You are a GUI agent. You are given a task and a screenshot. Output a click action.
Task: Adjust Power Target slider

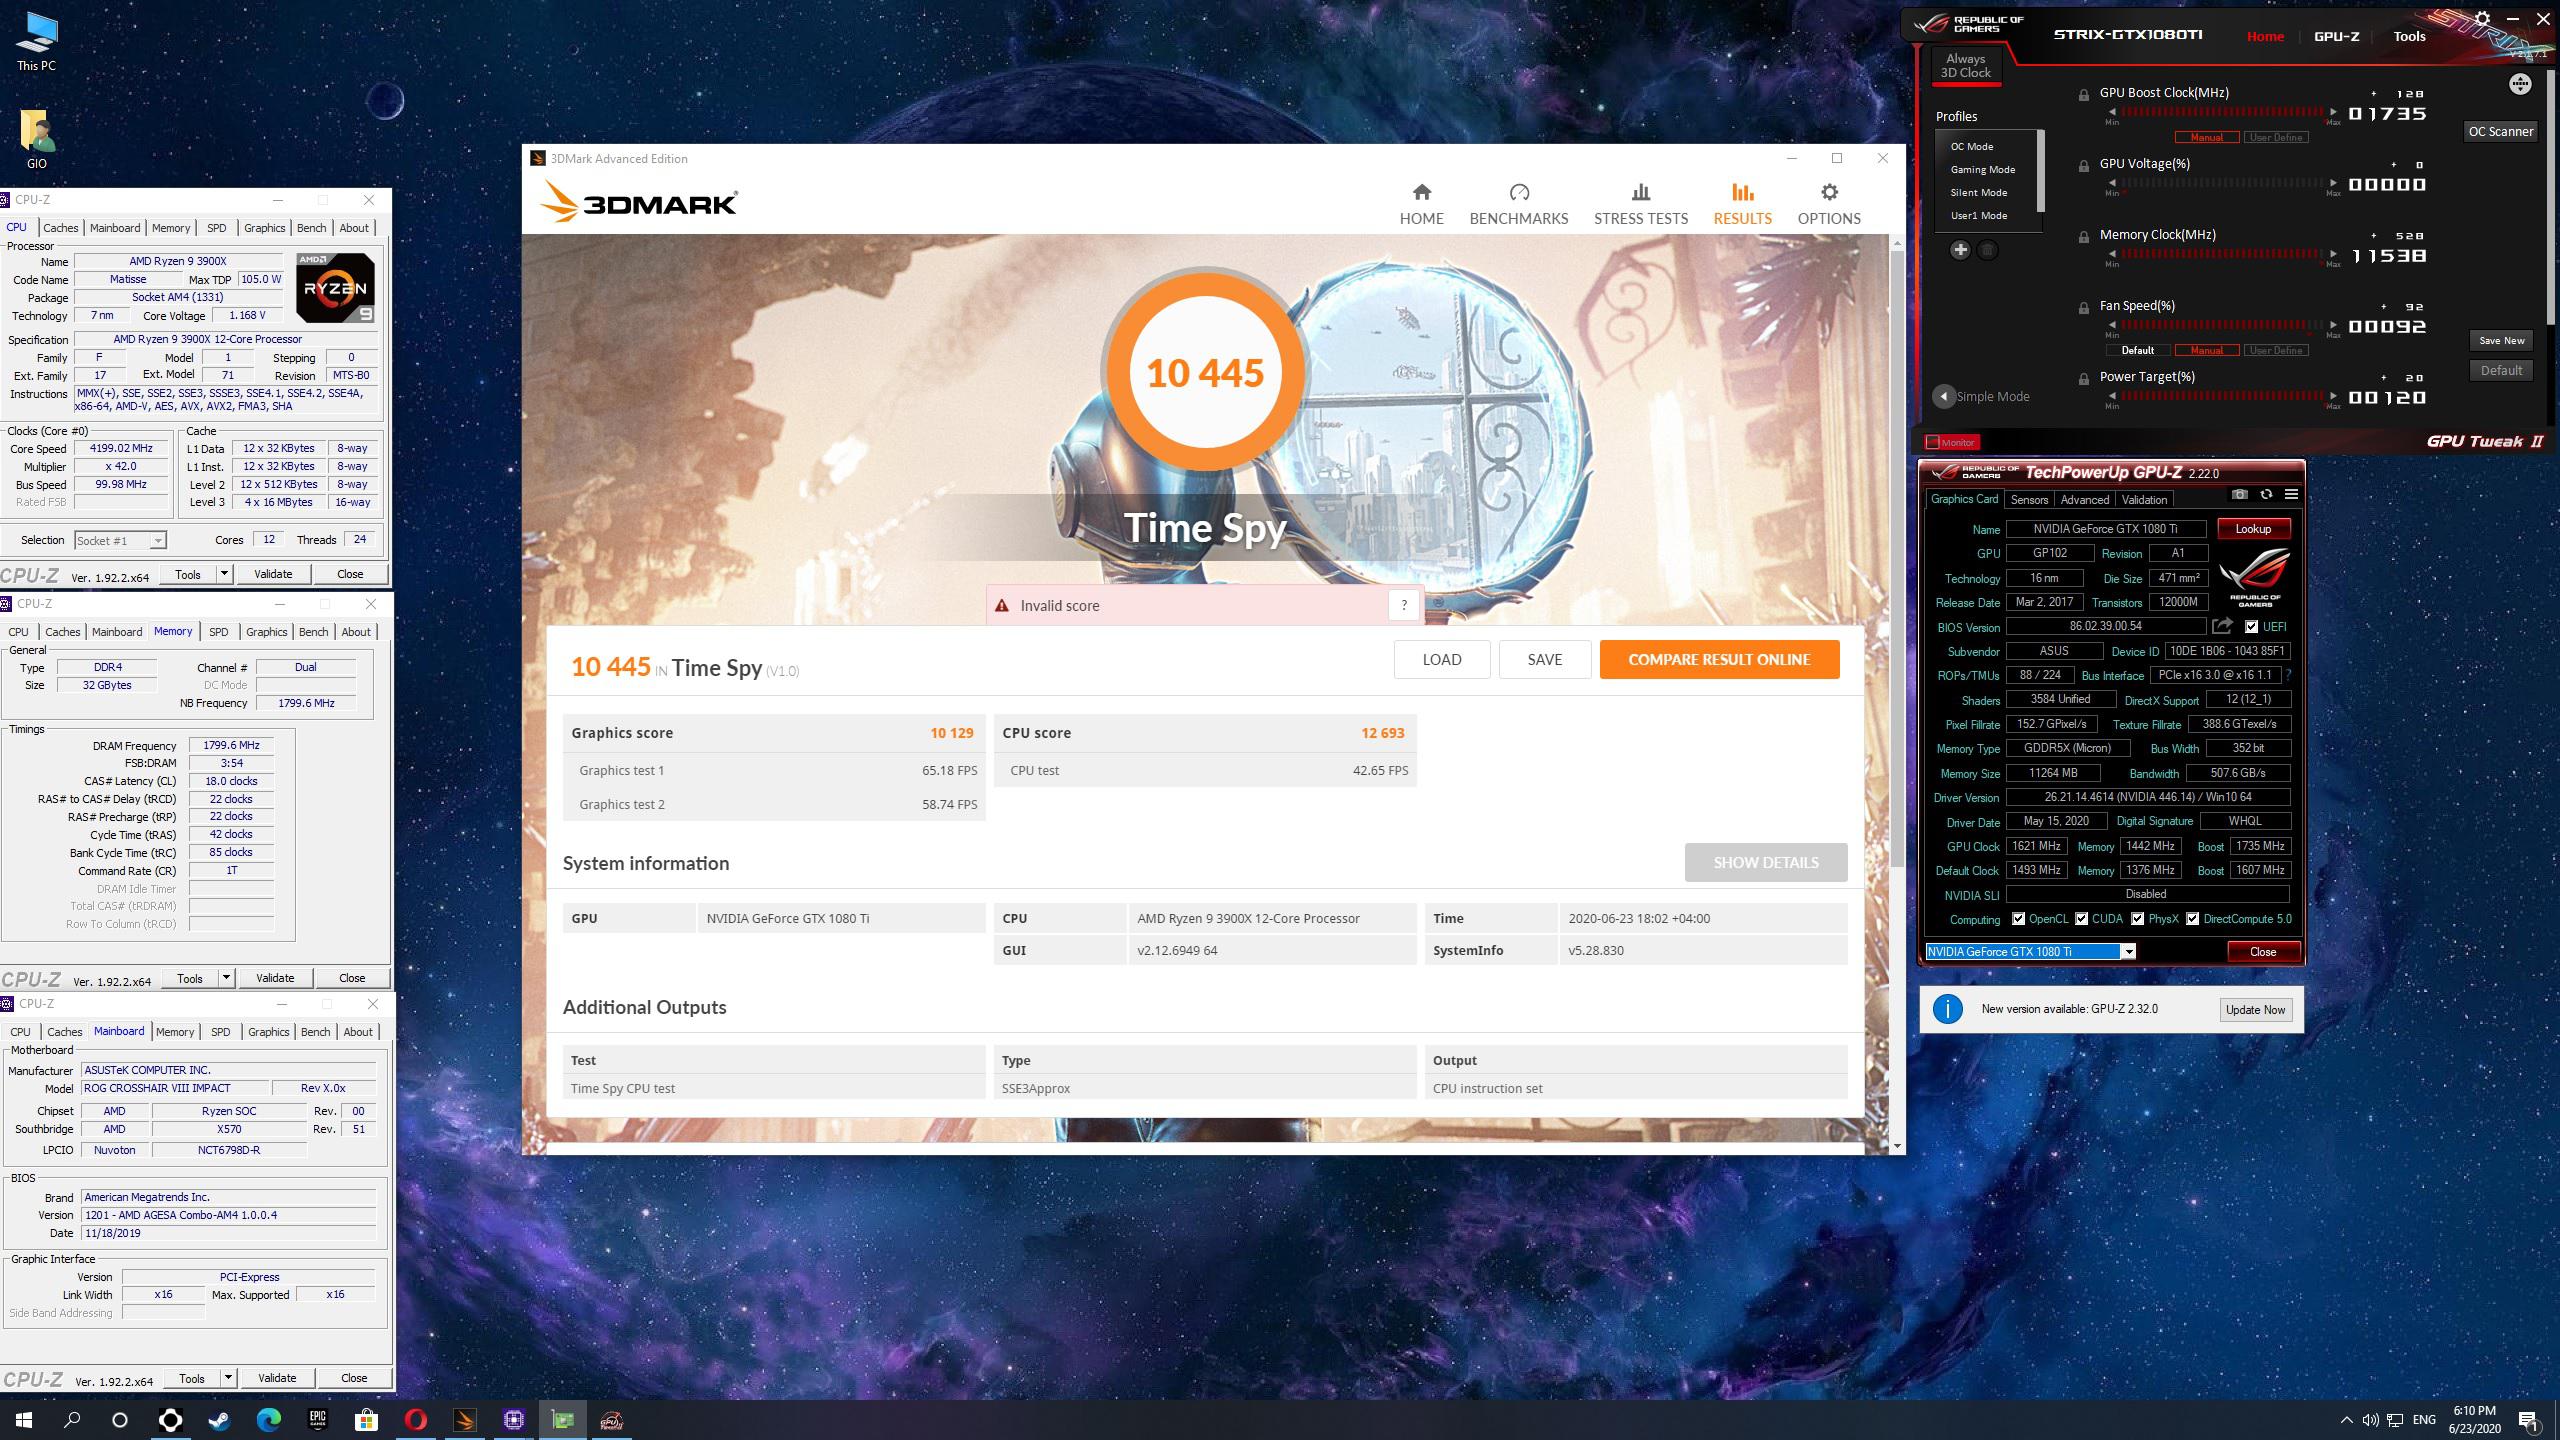(x=2222, y=396)
